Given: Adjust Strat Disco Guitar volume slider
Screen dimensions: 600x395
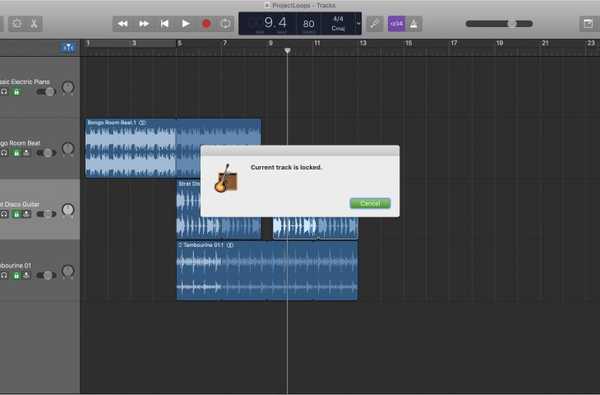Looking at the screenshot, I should coord(46,214).
